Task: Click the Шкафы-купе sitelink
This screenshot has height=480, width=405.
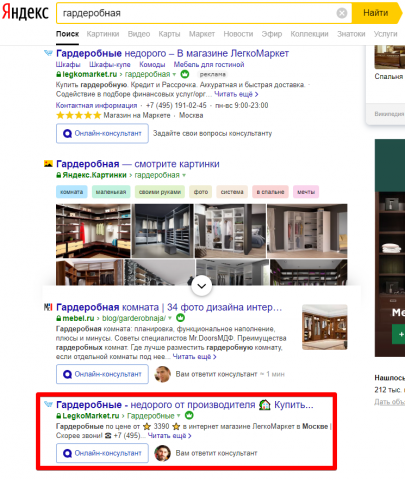Action: [110, 64]
